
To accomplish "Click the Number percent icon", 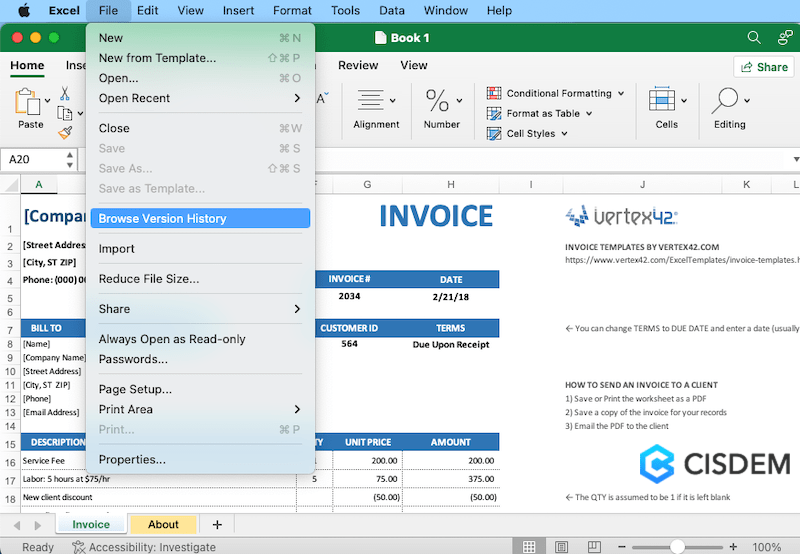I will tap(438, 101).
